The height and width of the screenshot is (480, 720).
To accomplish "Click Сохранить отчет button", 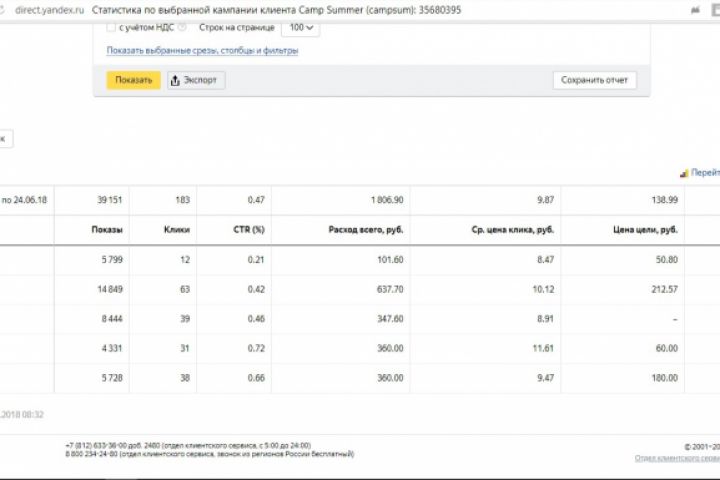I will point(594,80).
